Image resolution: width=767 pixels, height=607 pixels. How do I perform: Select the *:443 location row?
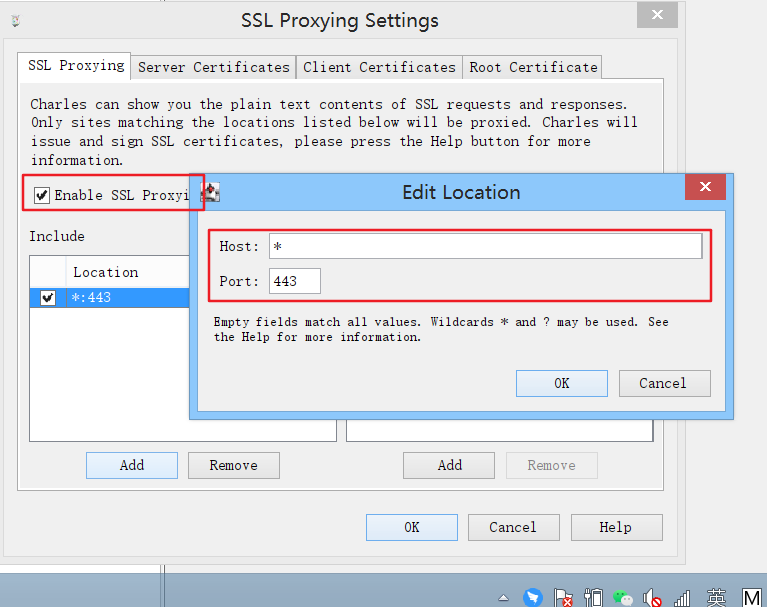coord(110,297)
